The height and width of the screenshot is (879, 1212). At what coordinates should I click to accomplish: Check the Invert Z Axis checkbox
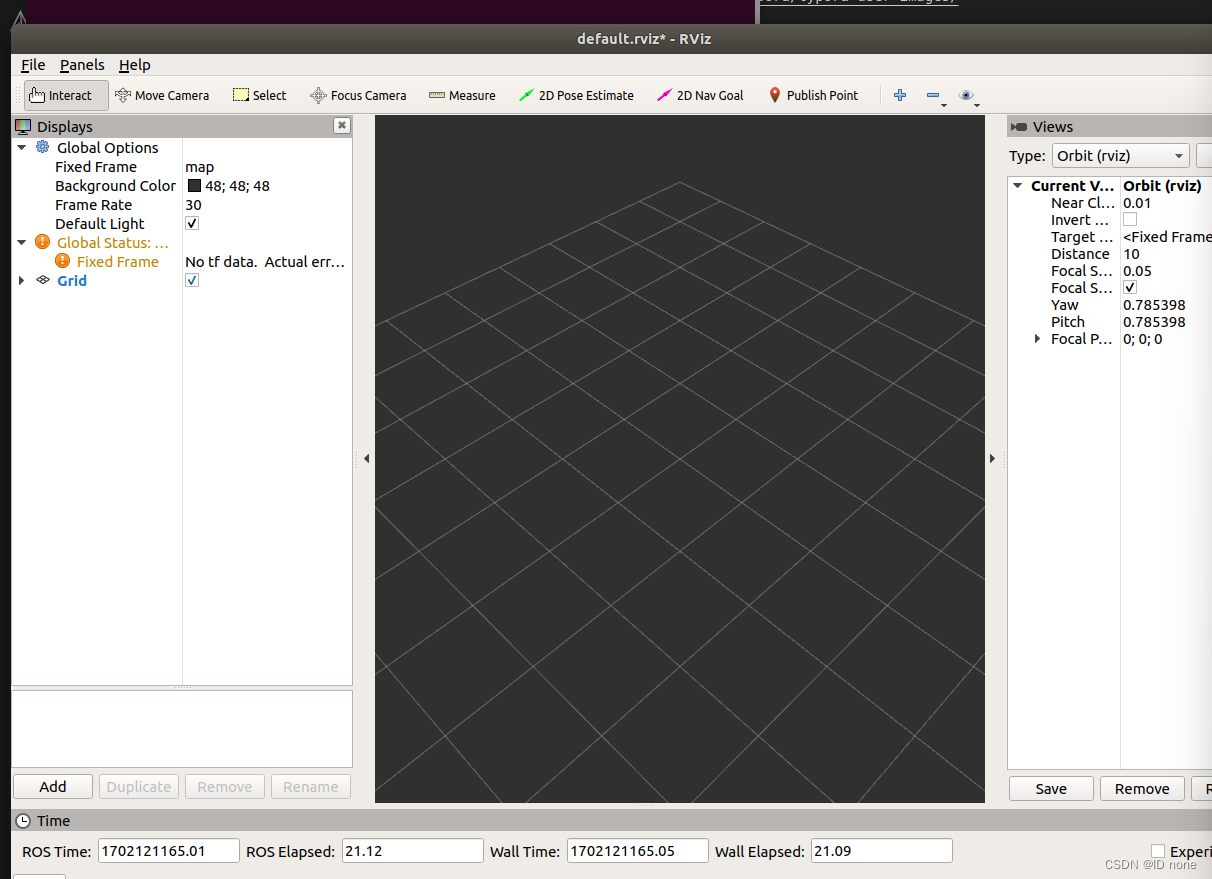(x=1129, y=219)
